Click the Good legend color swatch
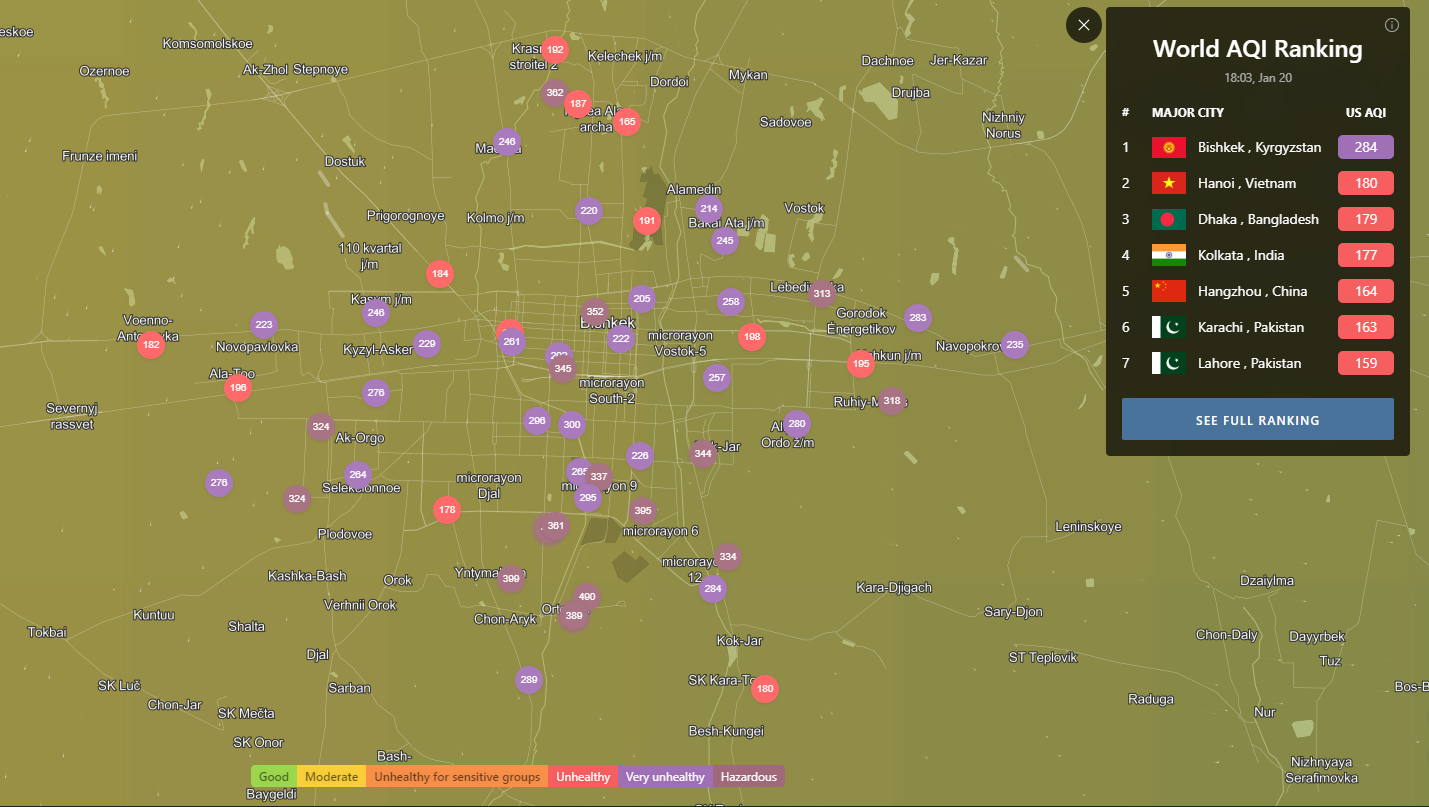This screenshot has height=807, width=1429. pos(273,777)
